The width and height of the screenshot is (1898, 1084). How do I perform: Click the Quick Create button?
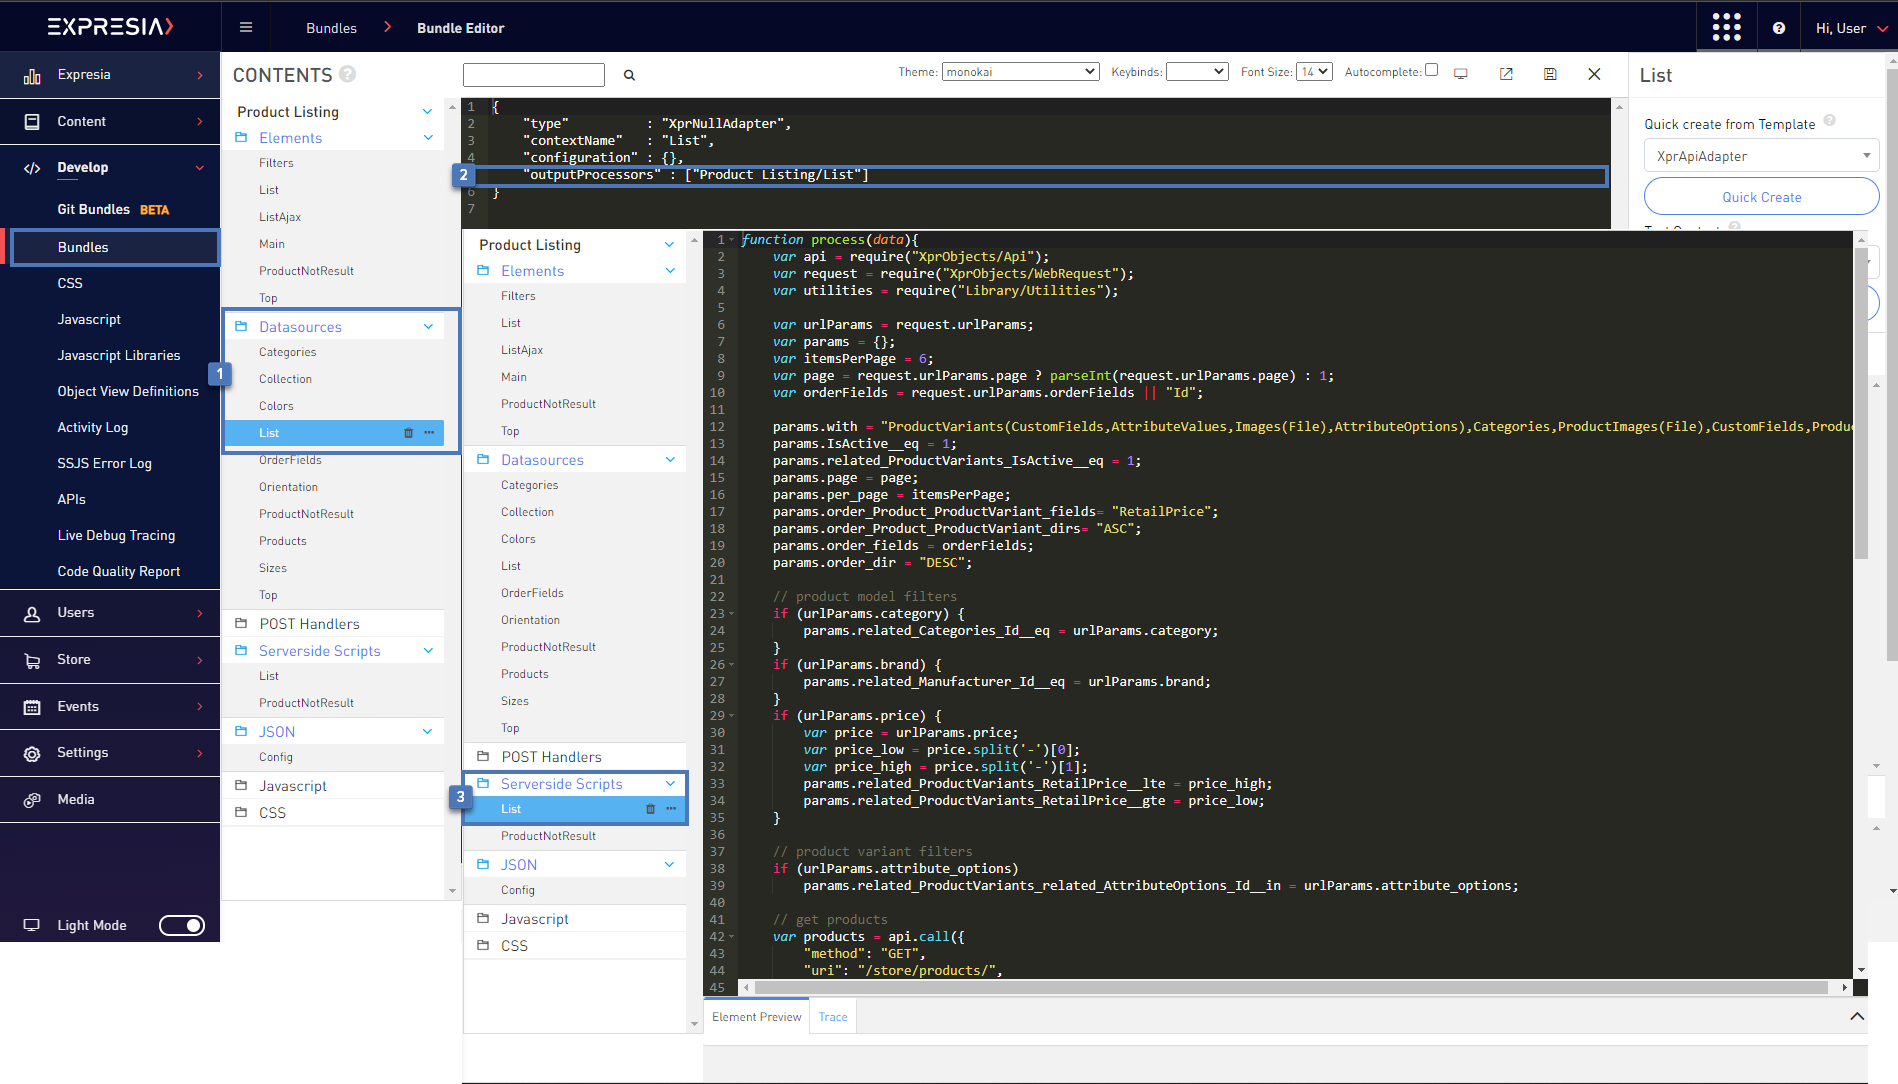tap(1761, 197)
